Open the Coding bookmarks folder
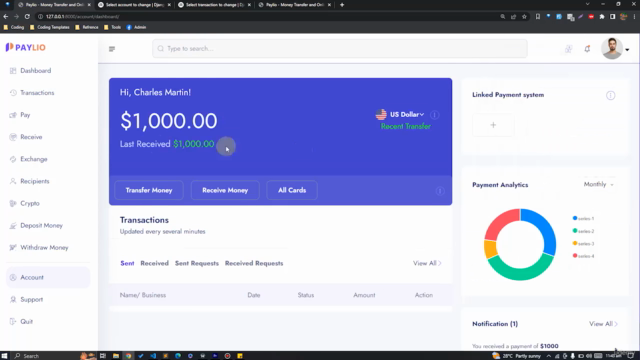This screenshot has width=640, height=360. 13,27
